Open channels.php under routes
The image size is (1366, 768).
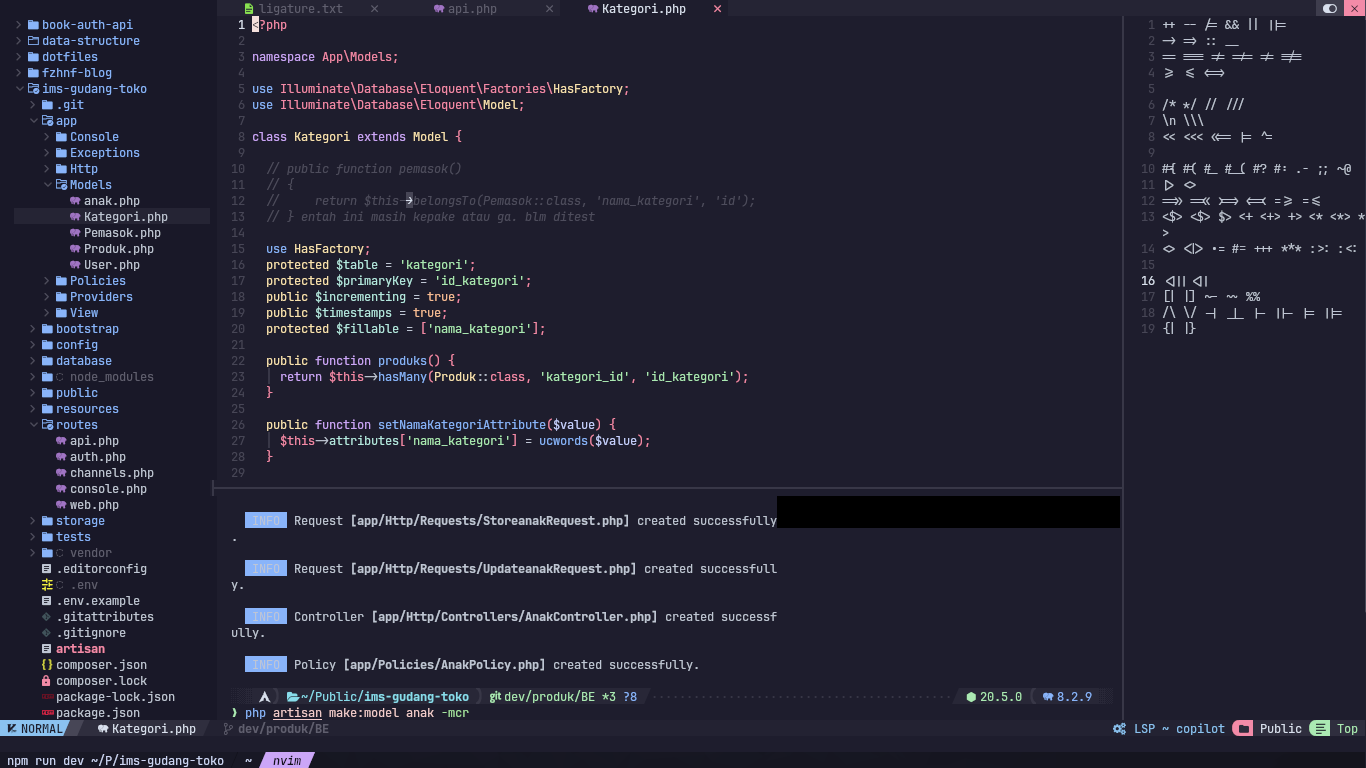click(112, 473)
